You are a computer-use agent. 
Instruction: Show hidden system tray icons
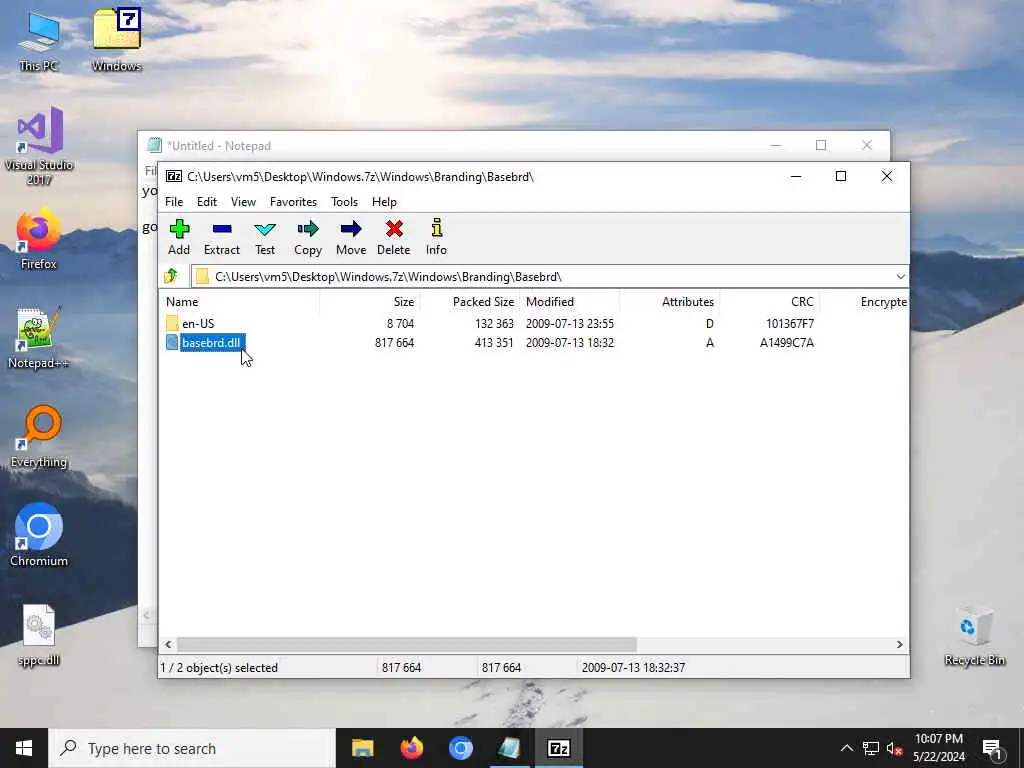846,748
